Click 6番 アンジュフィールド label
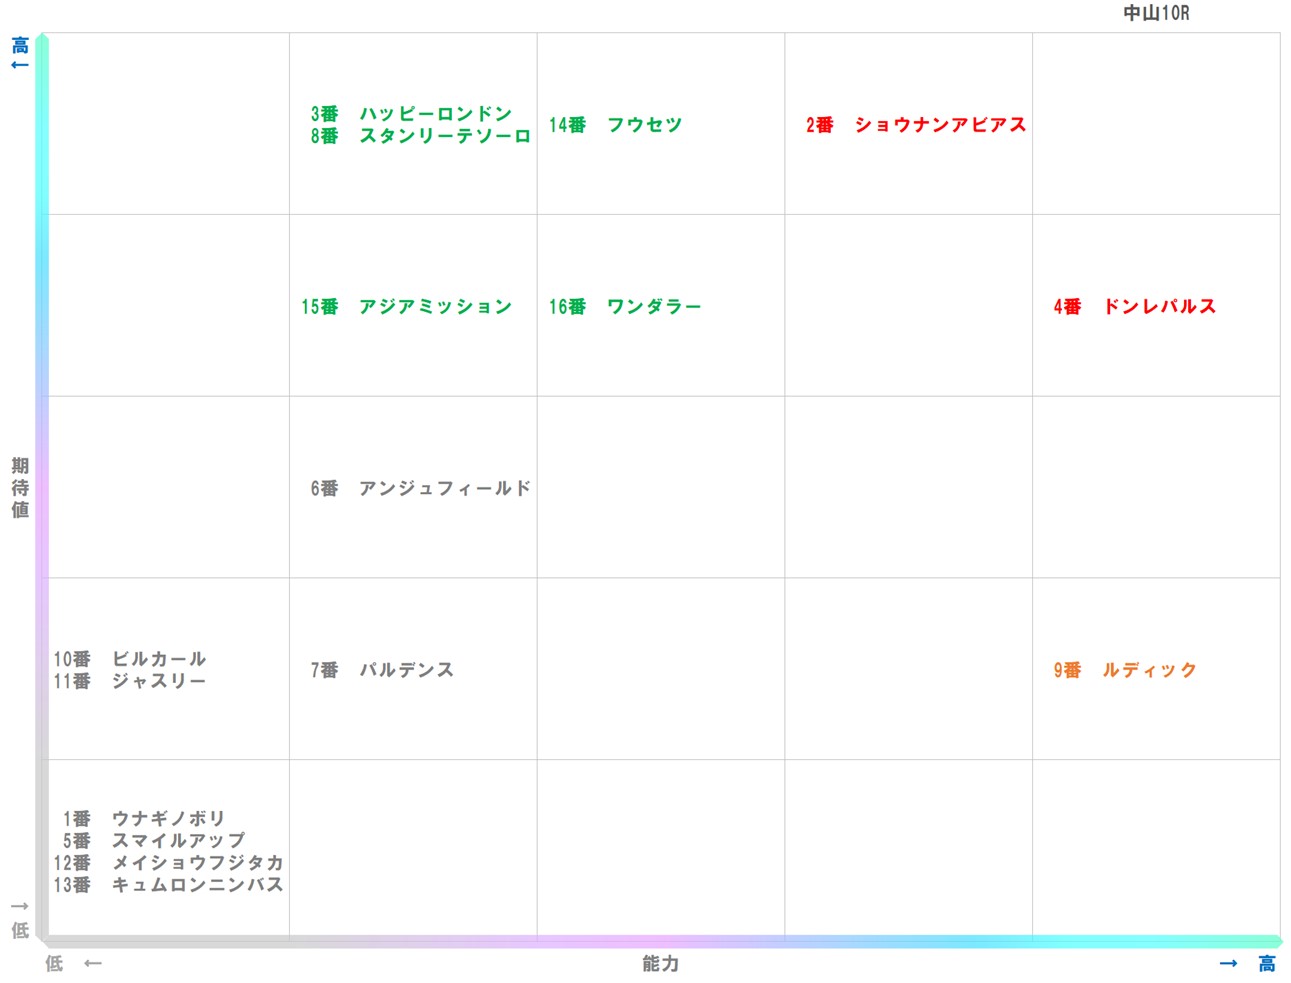Screen dimensions: 1291x983 point(420,488)
